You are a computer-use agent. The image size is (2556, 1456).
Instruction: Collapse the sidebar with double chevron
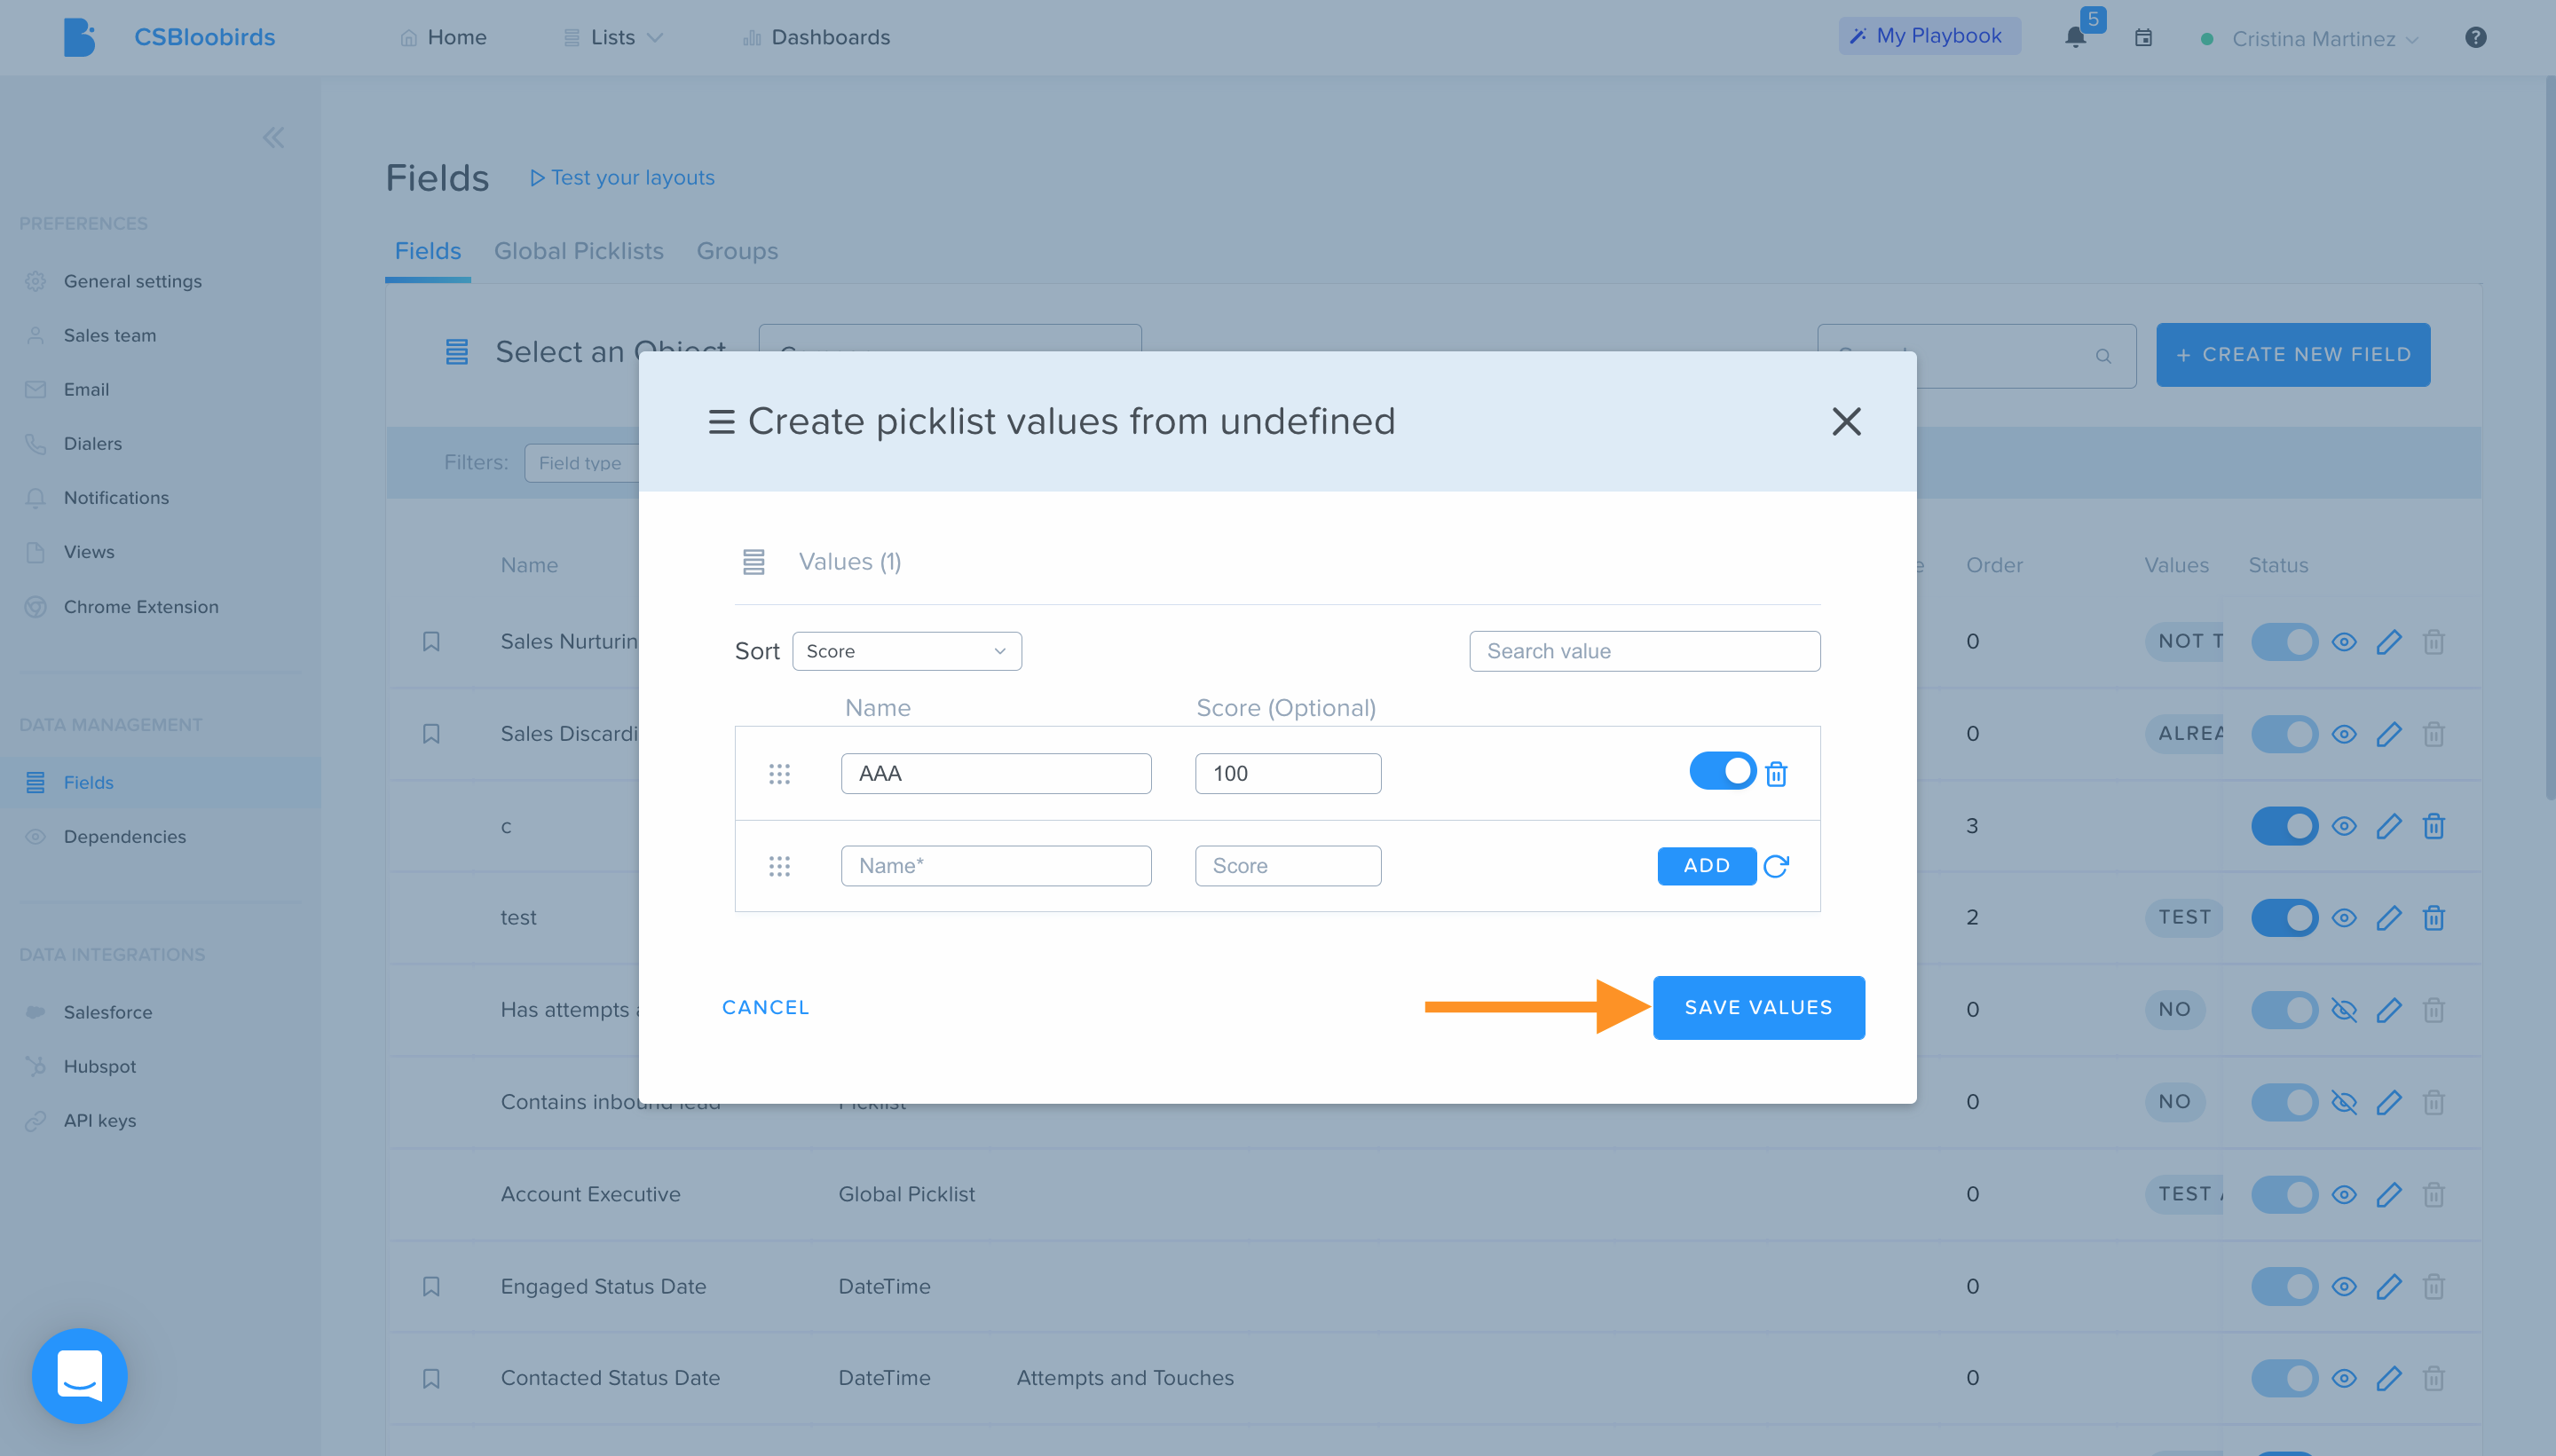[x=273, y=137]
